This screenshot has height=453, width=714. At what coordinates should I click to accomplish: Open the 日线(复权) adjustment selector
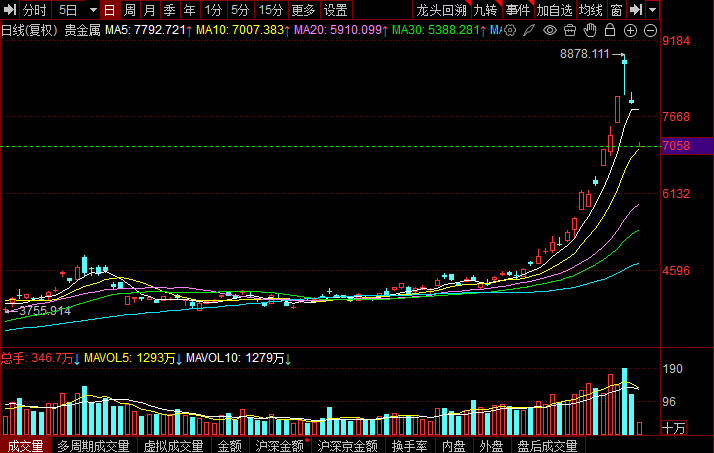pyautogui.click(x=30, y=31)
